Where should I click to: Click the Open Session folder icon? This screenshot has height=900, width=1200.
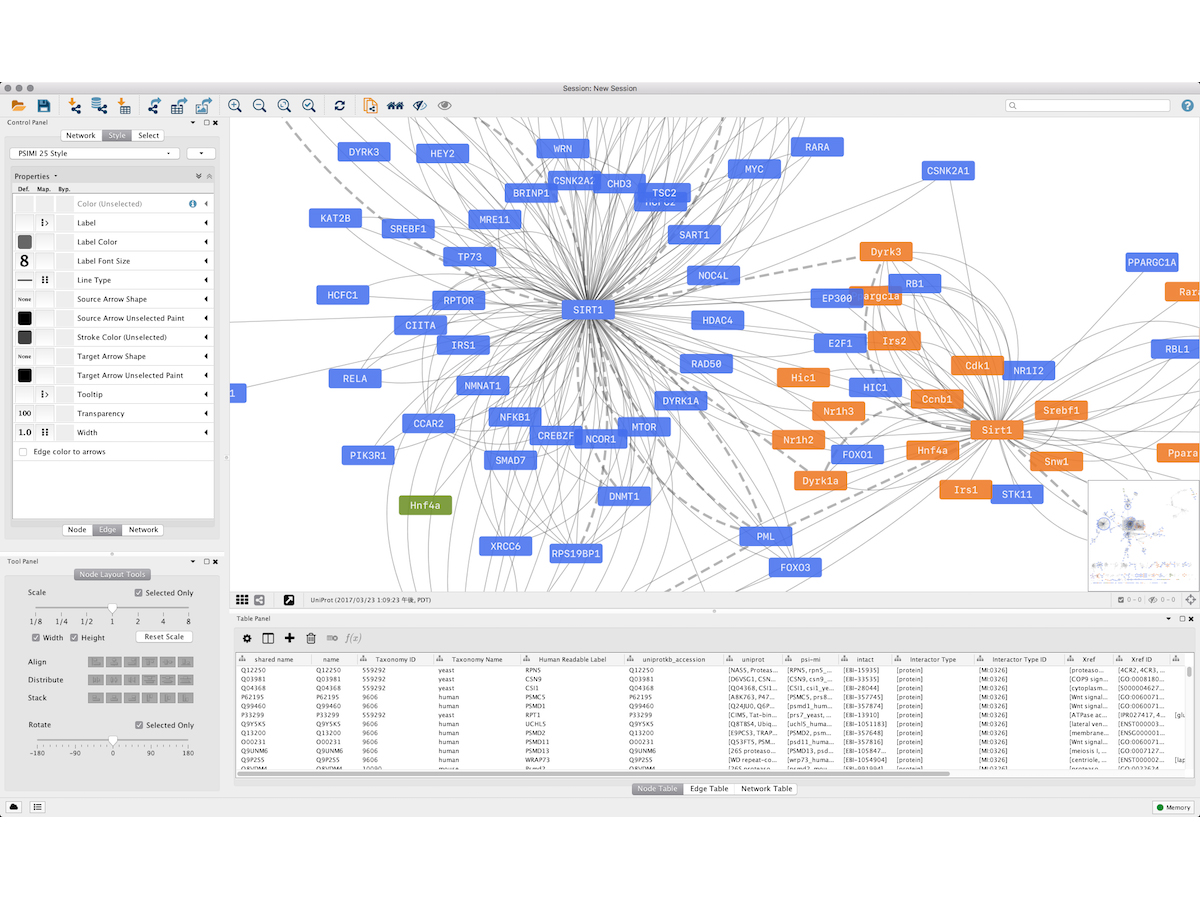[17, 105]
